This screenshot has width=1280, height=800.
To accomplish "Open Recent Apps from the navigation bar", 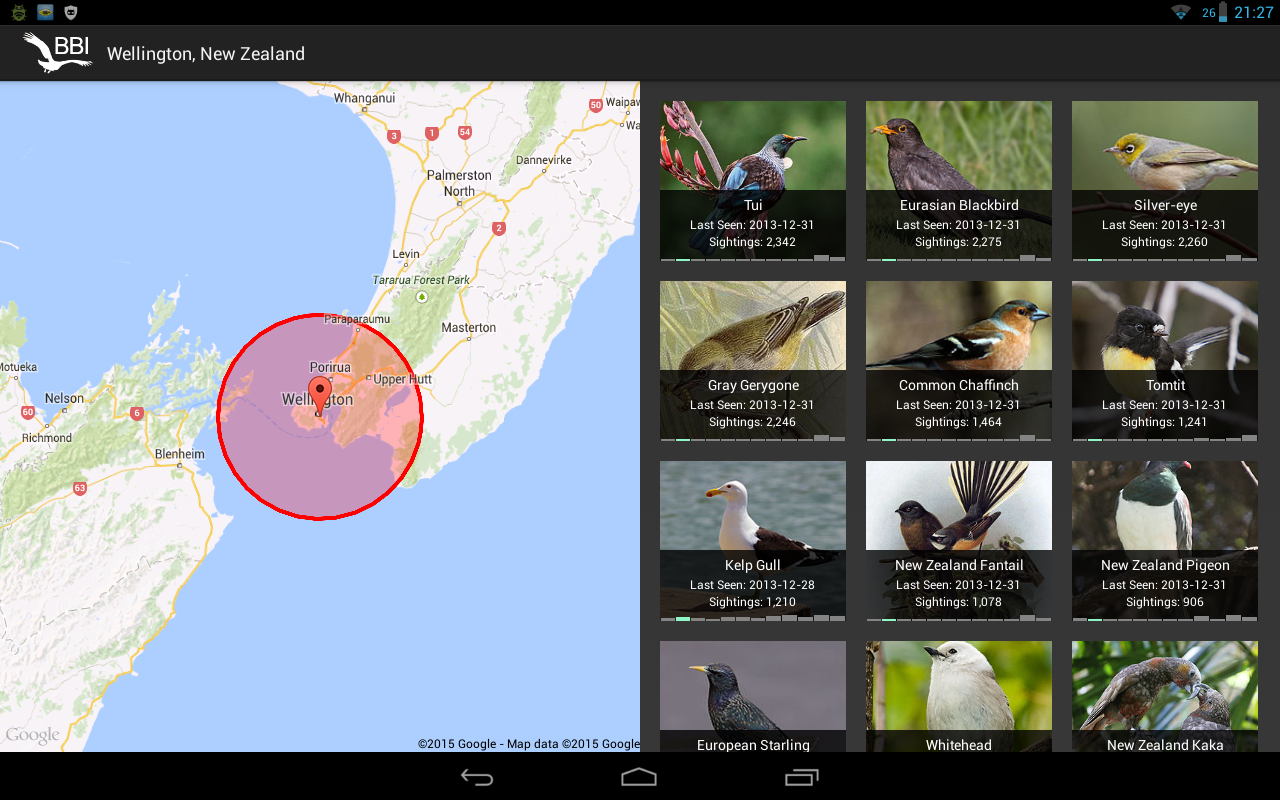I will [x=800, y=777].
